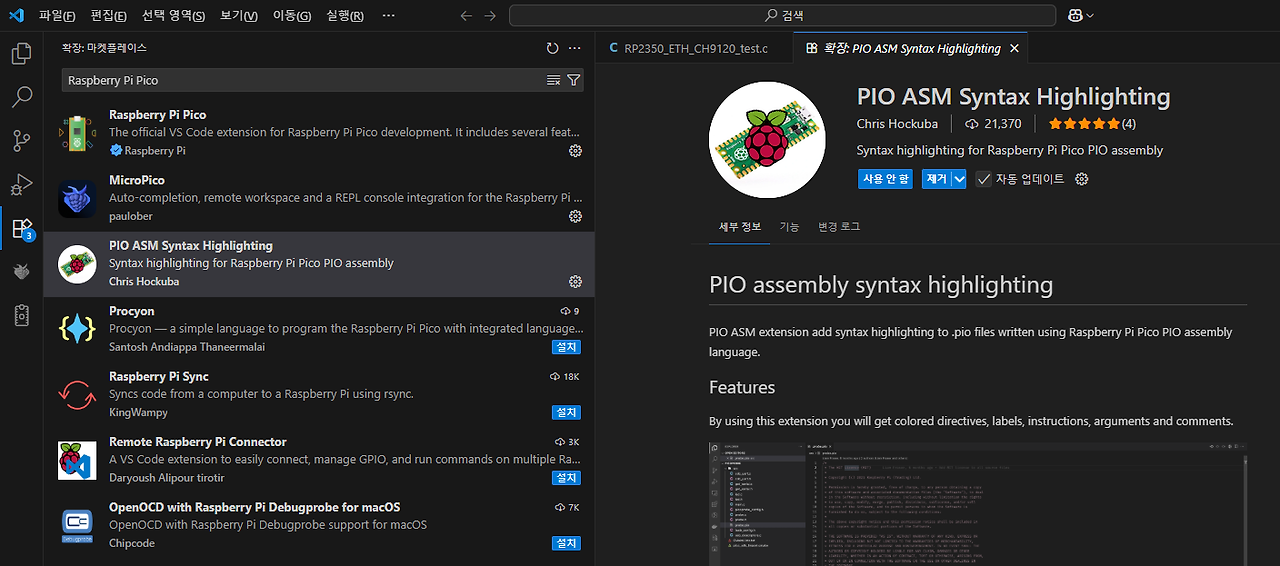1280x566 pixels.
Task: Select the Details (세부 정보) tab
Action: coord(740,227)
